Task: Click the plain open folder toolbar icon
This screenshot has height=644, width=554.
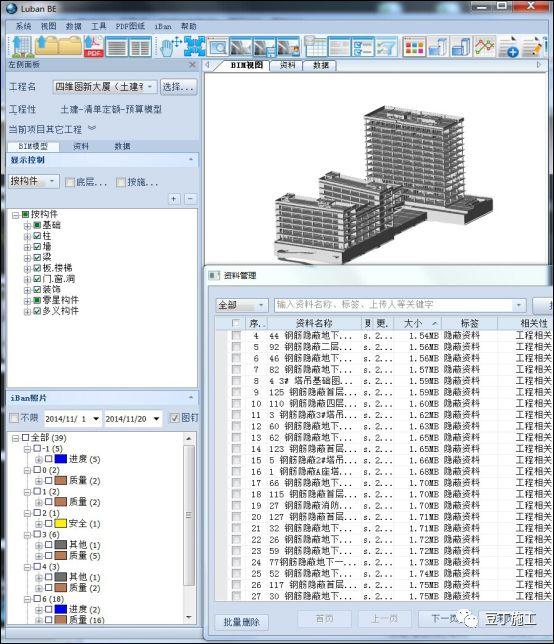Action: tap(70, 46)
